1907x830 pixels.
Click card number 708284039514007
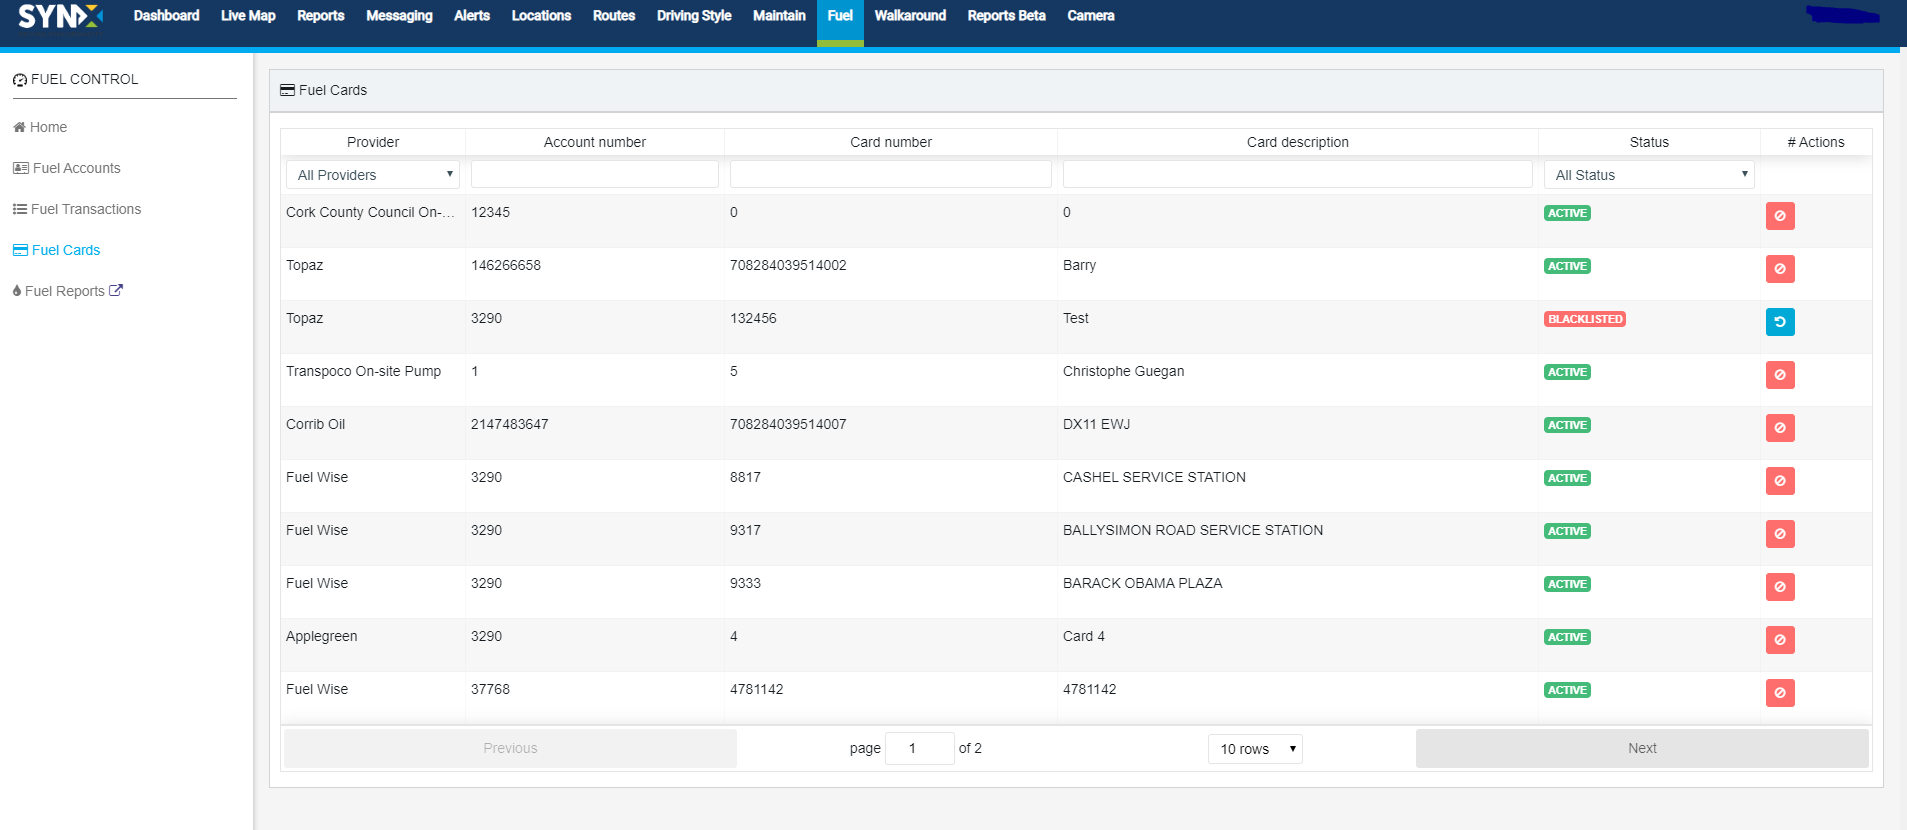click(788, 424)
